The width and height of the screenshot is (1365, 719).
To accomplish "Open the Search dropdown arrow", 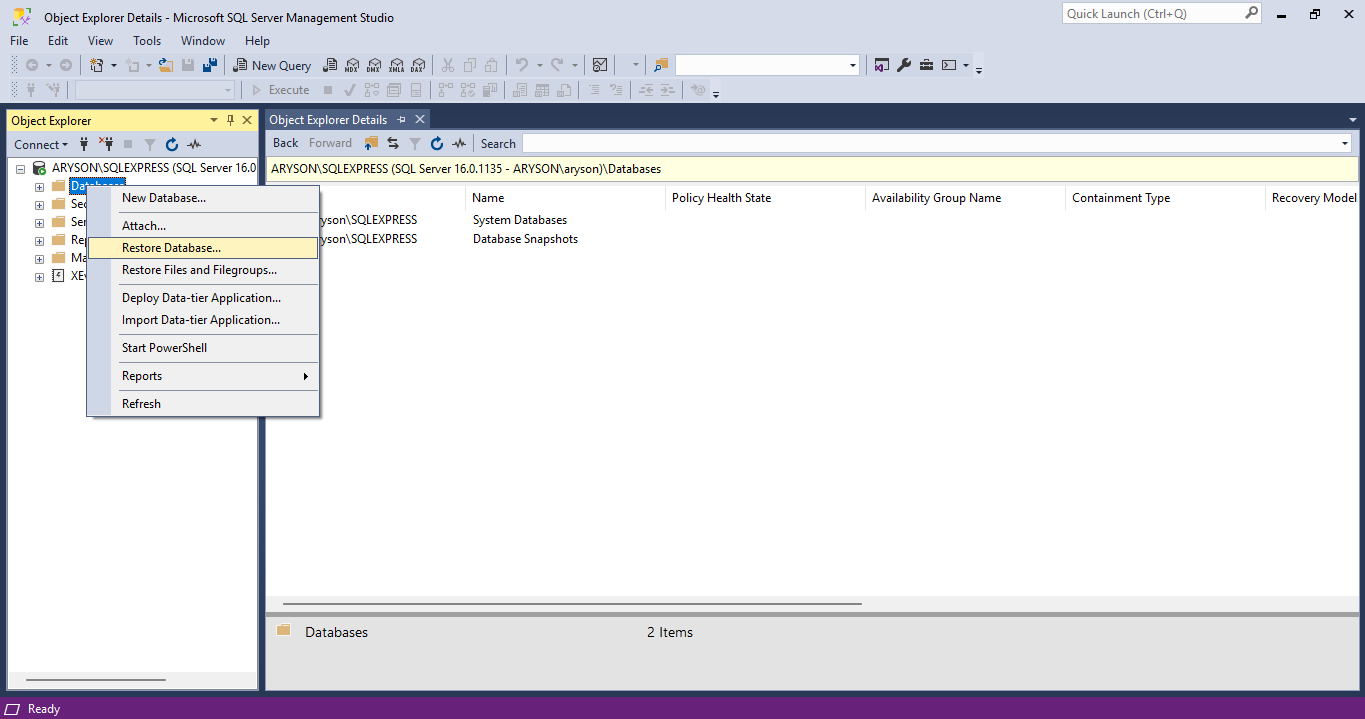I will [1344, 142].
